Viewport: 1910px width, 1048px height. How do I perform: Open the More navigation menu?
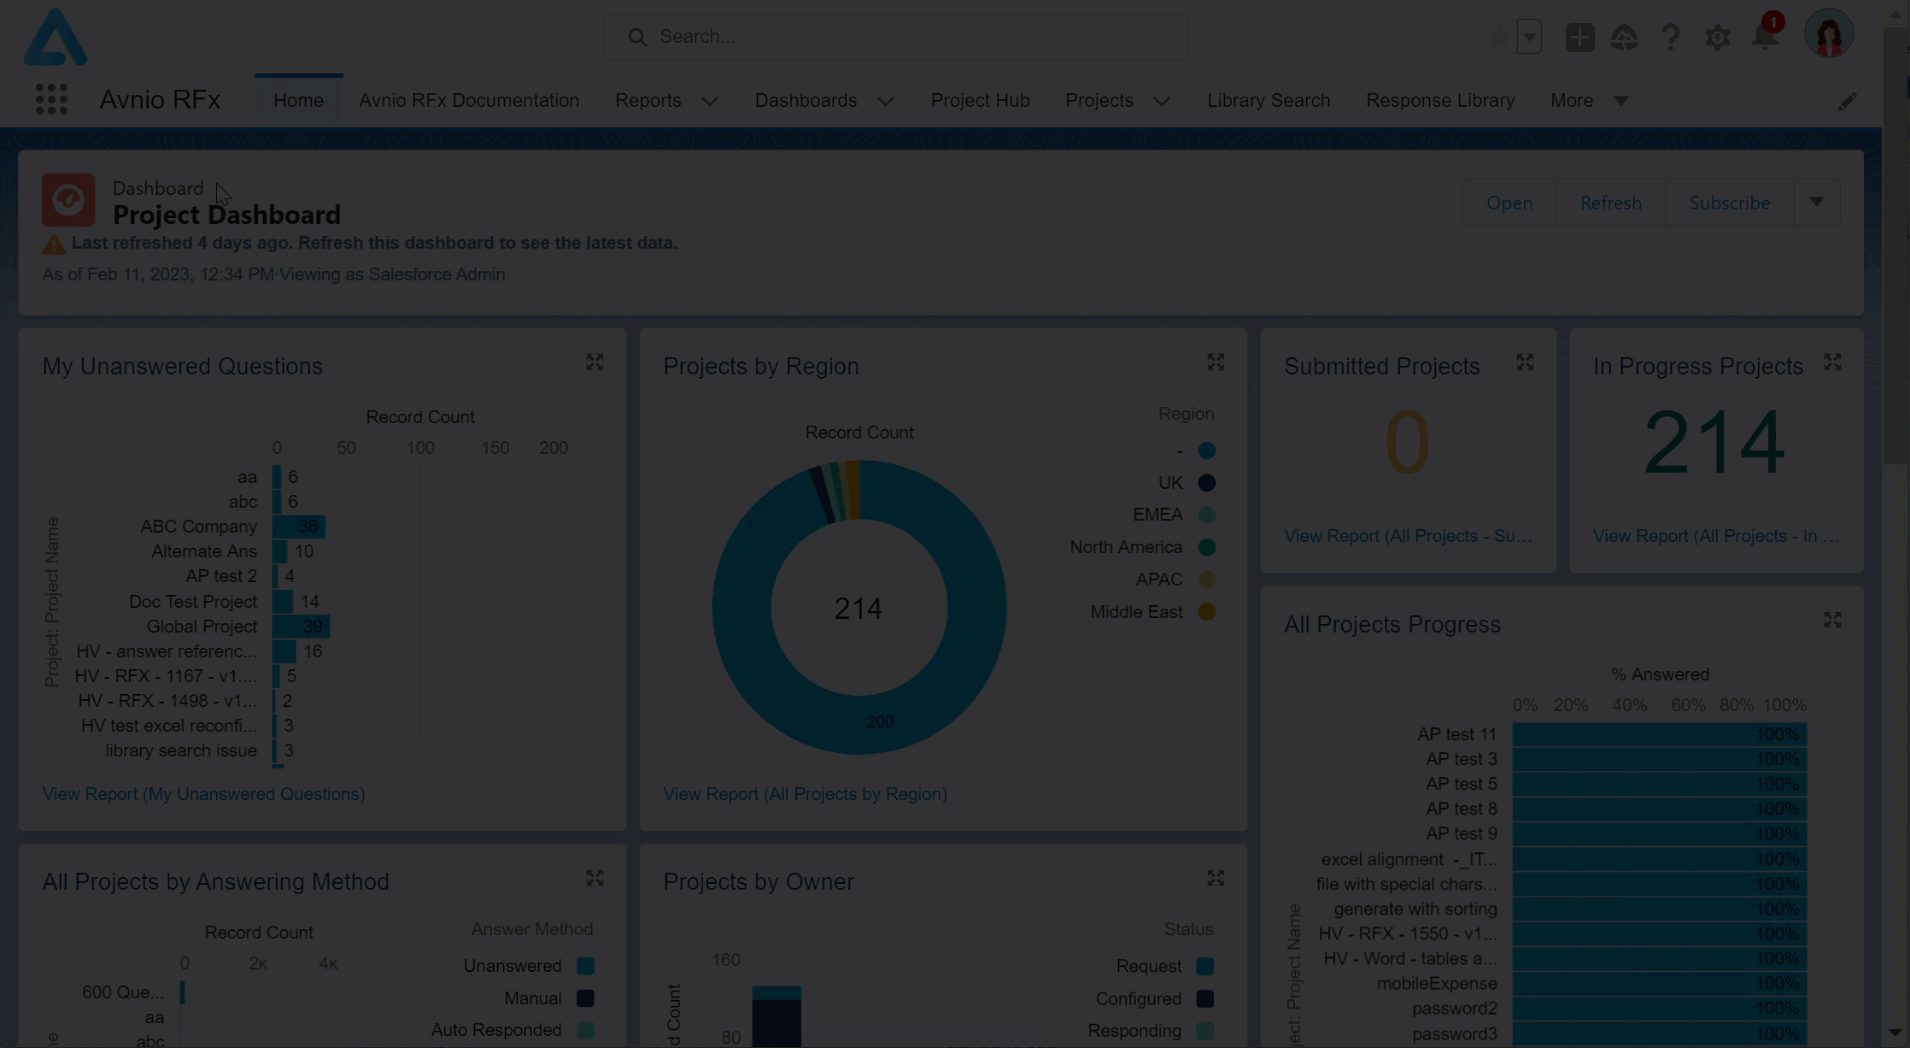(1588, 101)
